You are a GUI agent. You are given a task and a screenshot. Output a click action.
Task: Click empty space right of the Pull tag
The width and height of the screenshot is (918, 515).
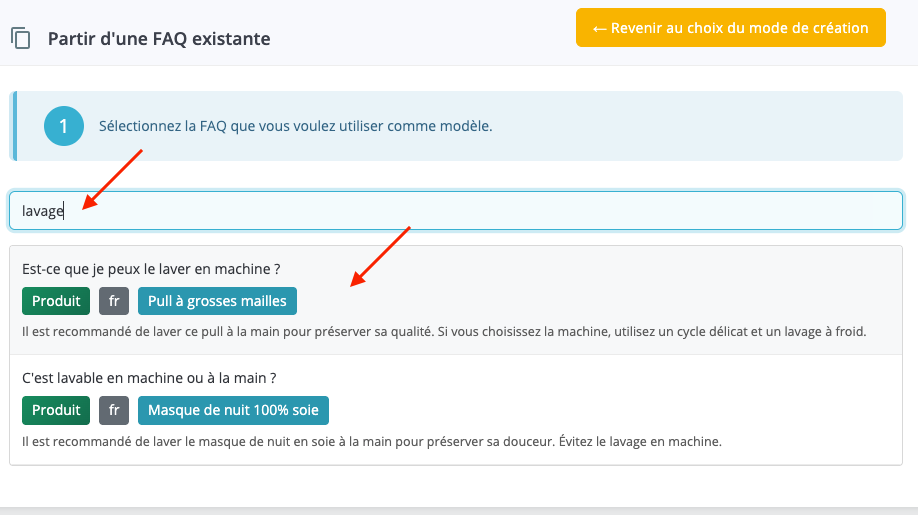tap(600, 301)
